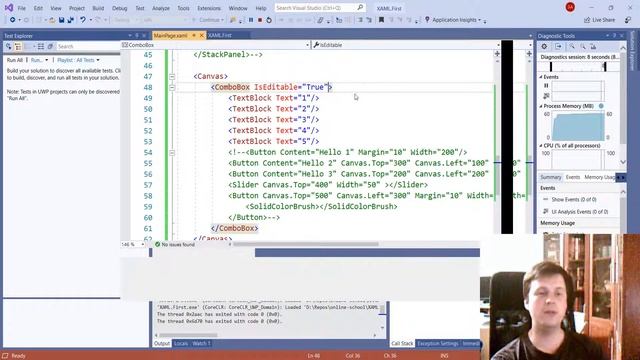Click Show Events link

pos(573,199)
